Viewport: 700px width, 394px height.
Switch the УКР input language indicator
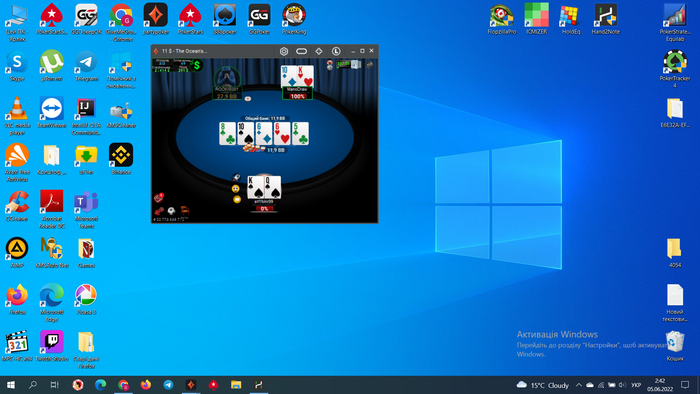tap(636, 385)
